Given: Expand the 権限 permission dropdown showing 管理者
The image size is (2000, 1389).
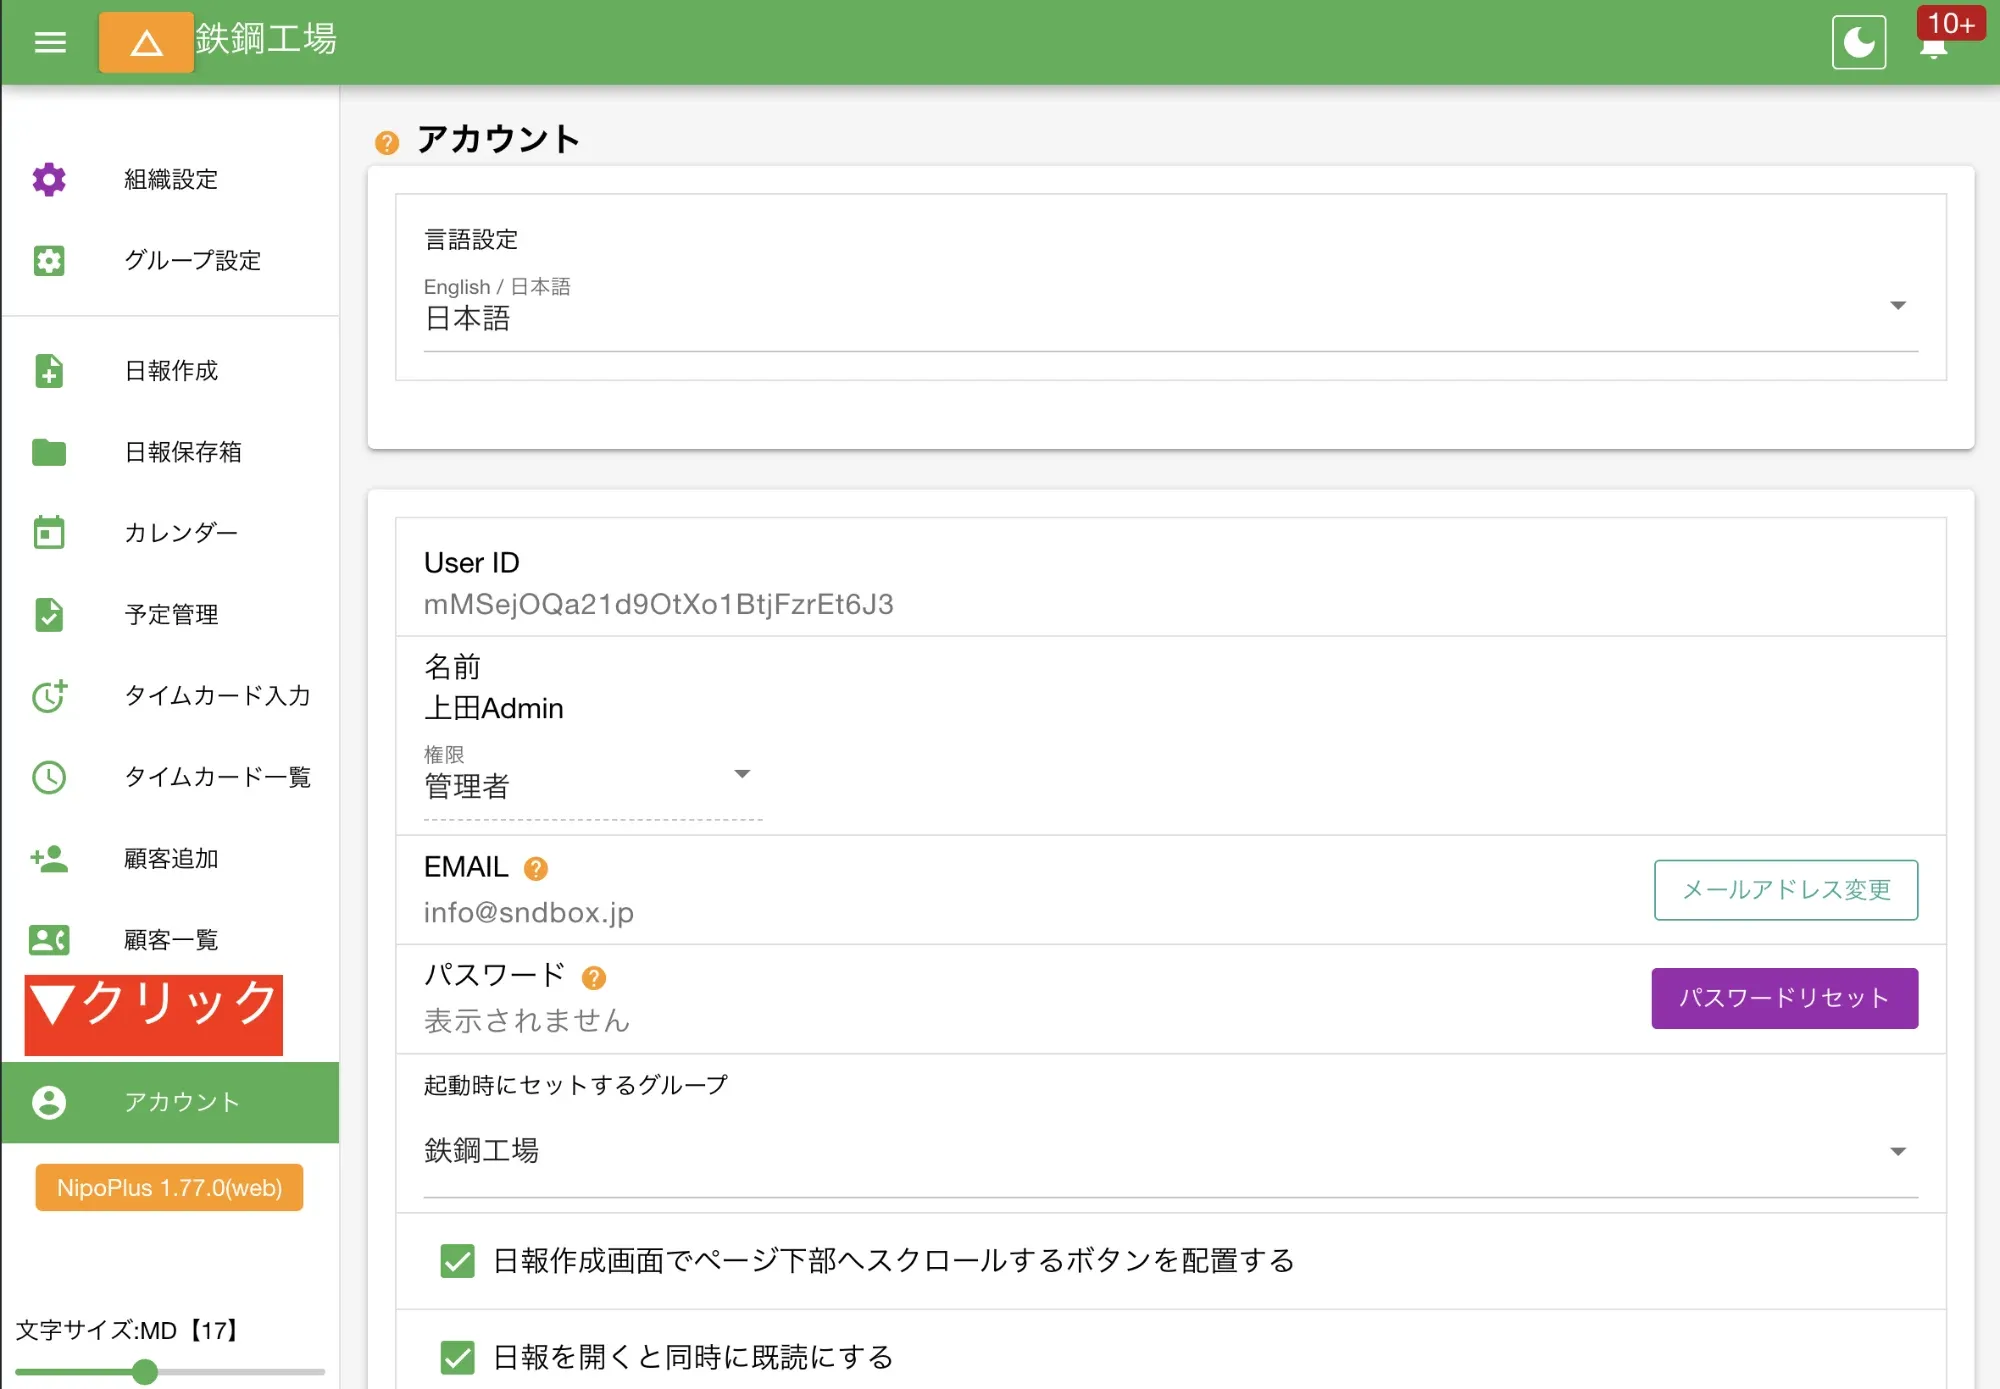Looking at the screenshot, I should (x=742, y=774).
